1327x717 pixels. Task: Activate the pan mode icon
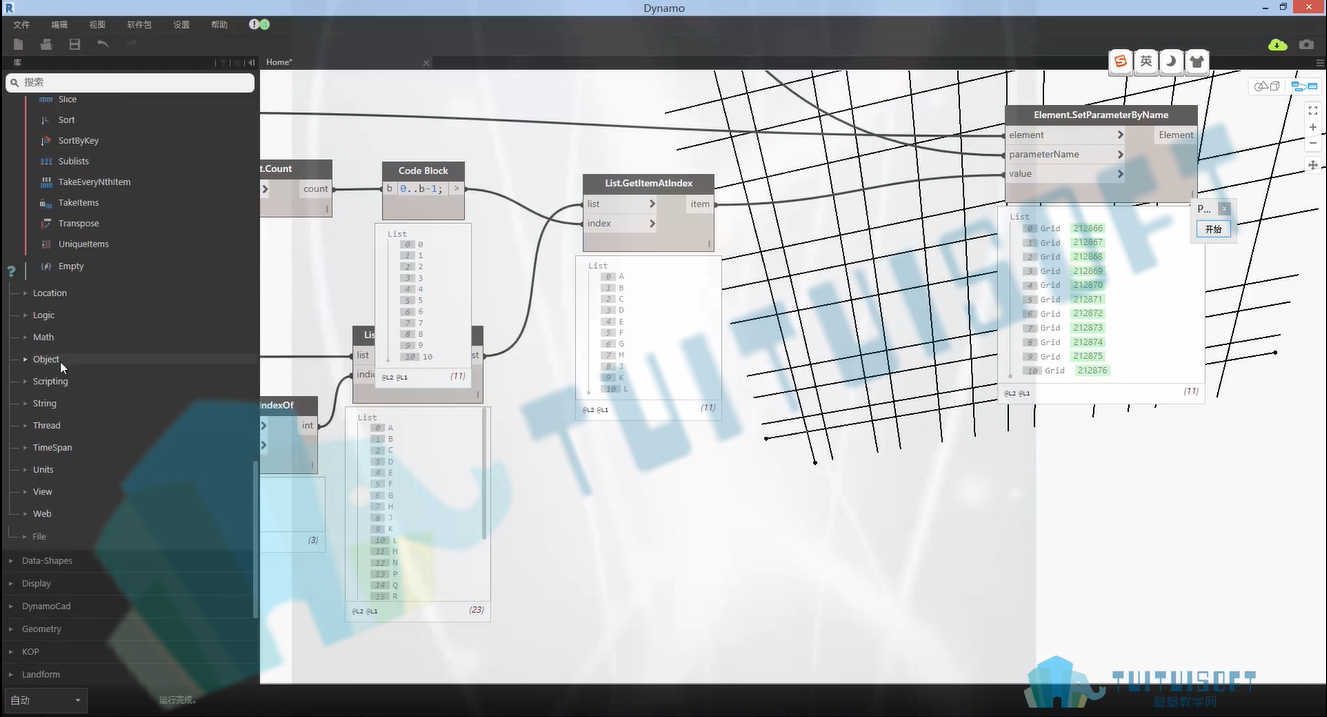1313,165
